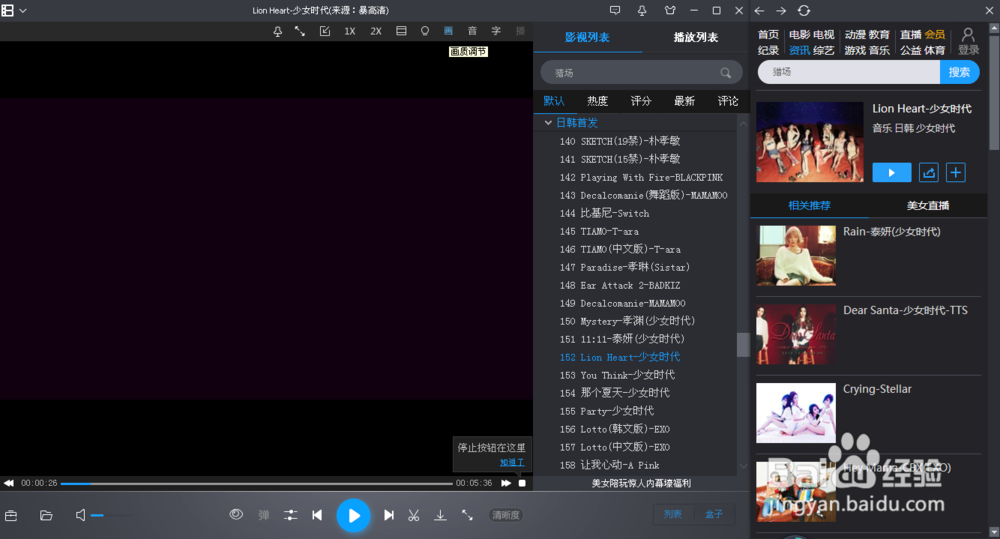Click the blue 搜索 button
1000x539 pixels.
(x=959, y=72)
